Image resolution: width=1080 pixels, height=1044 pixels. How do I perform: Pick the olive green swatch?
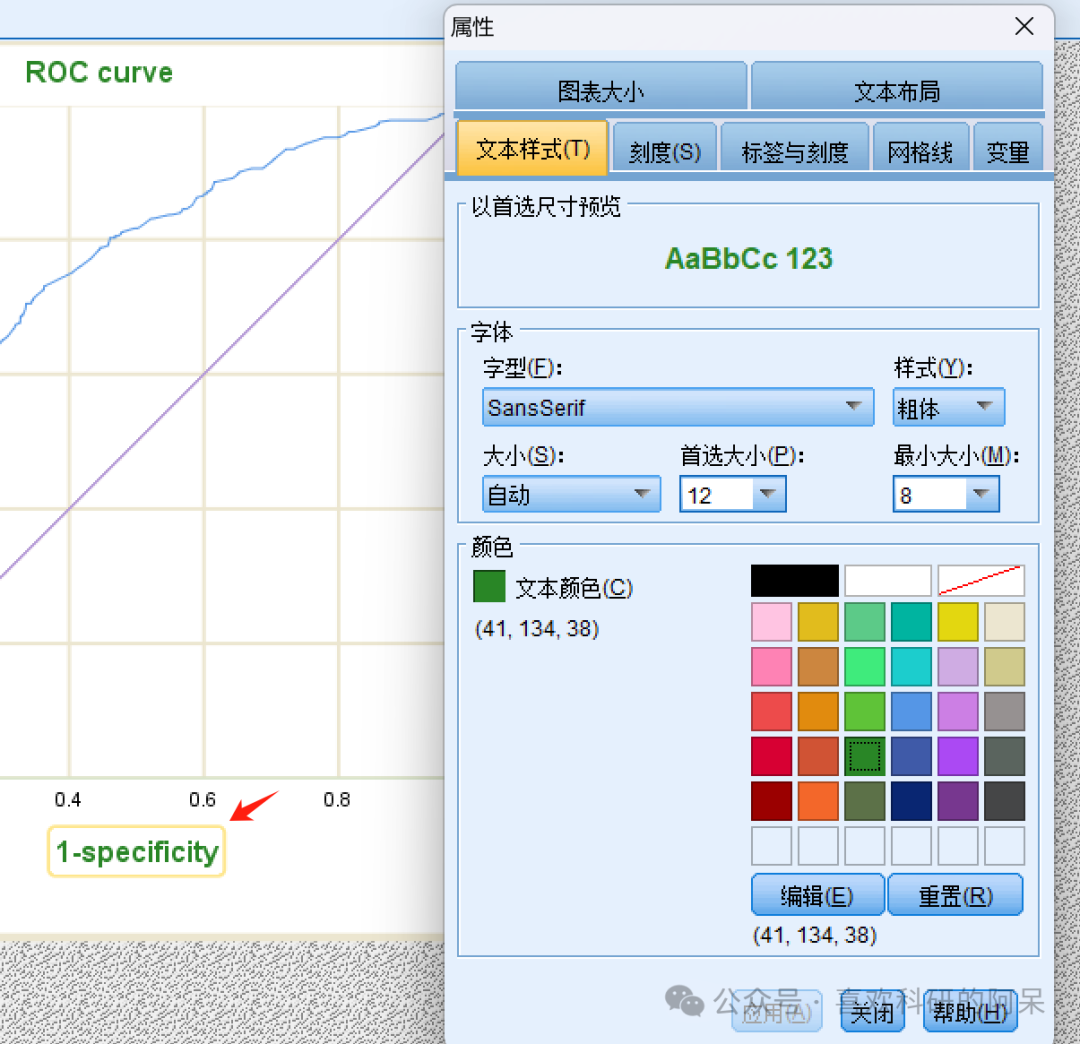864,800
